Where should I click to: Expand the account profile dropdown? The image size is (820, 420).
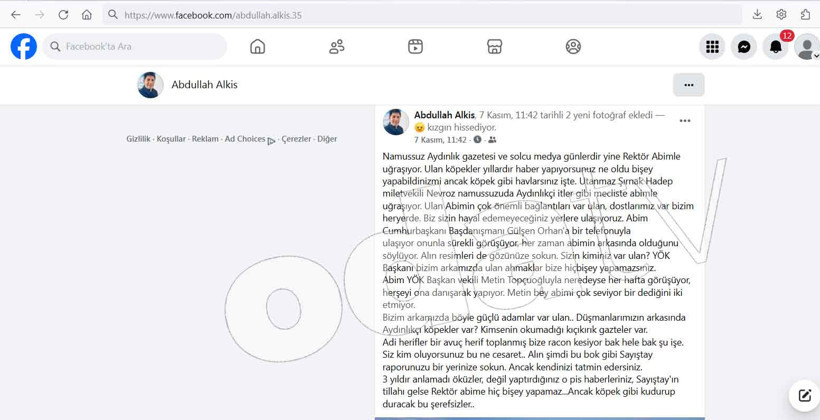coord(806,47)
